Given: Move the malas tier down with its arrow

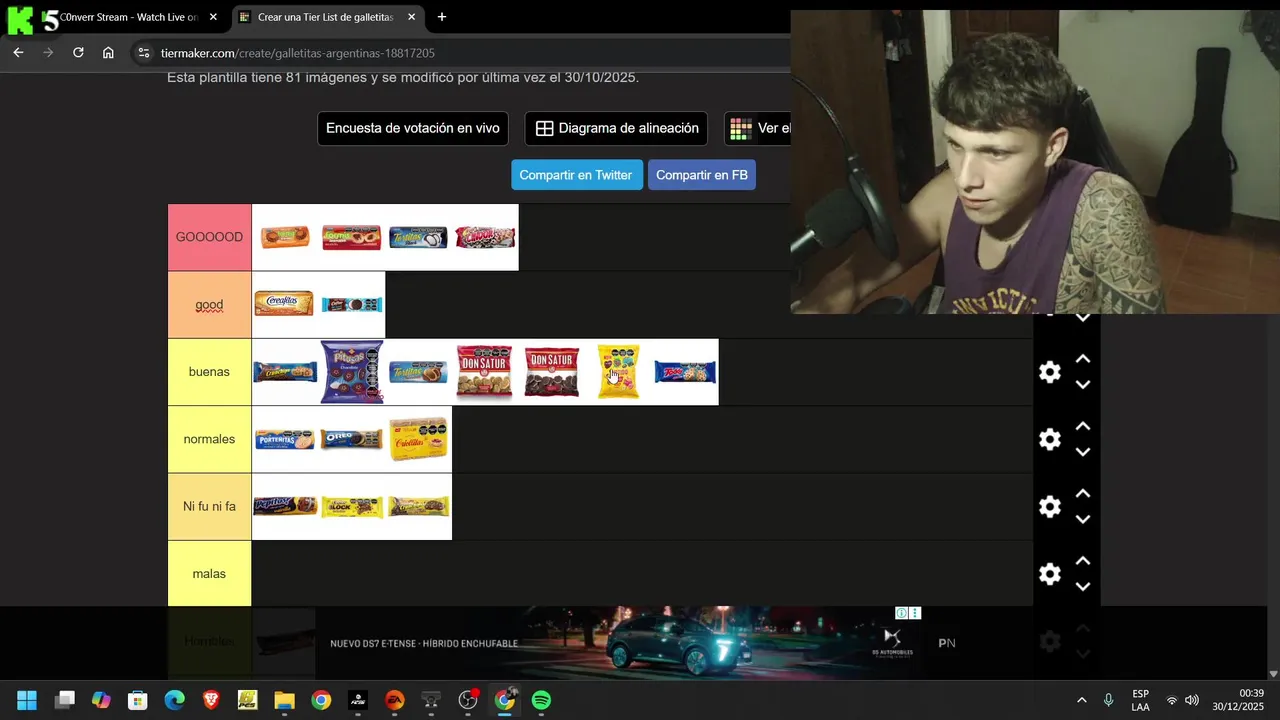Looking at the screenshot, I should point(1082,587).
